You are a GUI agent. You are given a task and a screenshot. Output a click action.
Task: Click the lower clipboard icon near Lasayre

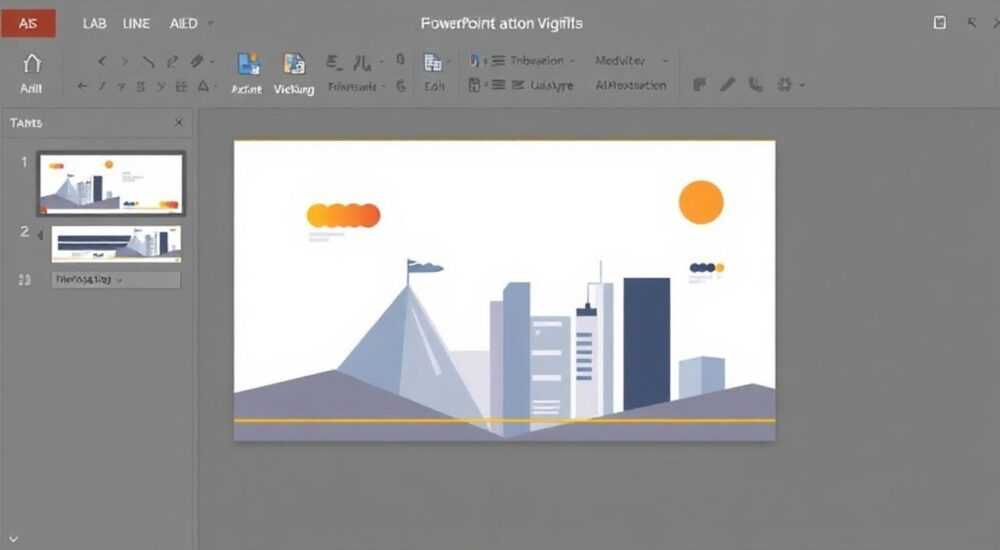(x=474, y=85)
